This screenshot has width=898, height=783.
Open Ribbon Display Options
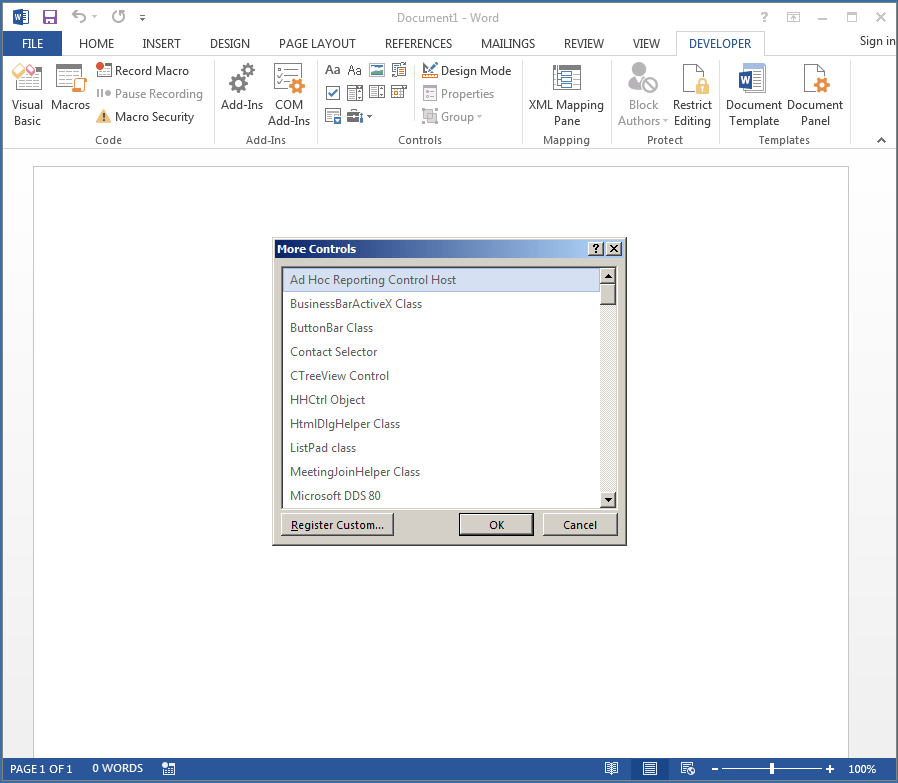pyautogui.click(x=793, y=17)
